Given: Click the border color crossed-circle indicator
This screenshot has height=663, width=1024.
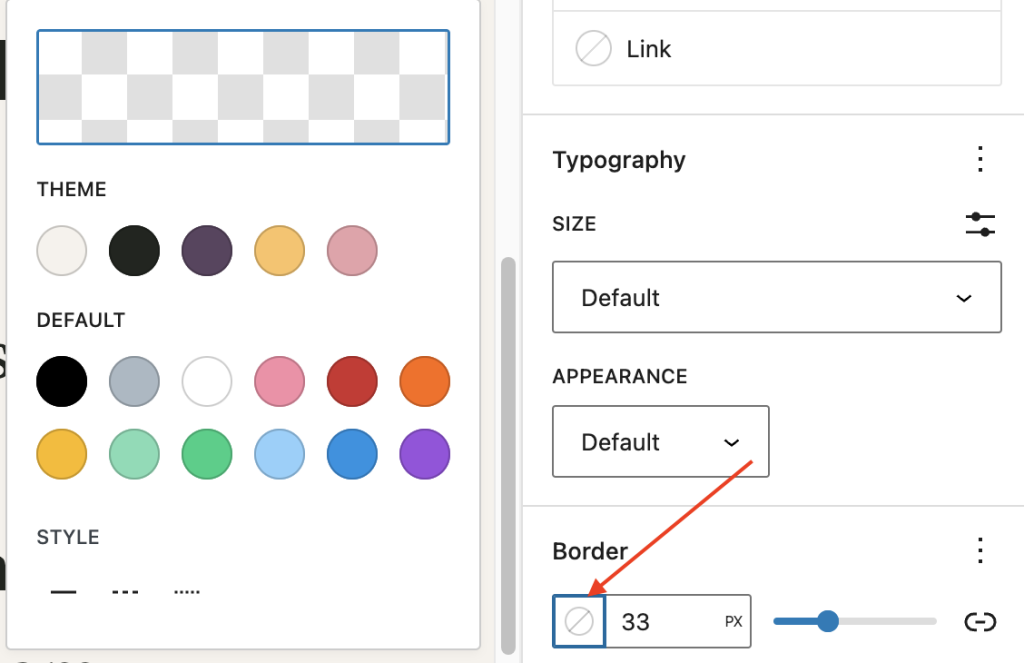Looking at the screenshot, I should tap(579, 621).
